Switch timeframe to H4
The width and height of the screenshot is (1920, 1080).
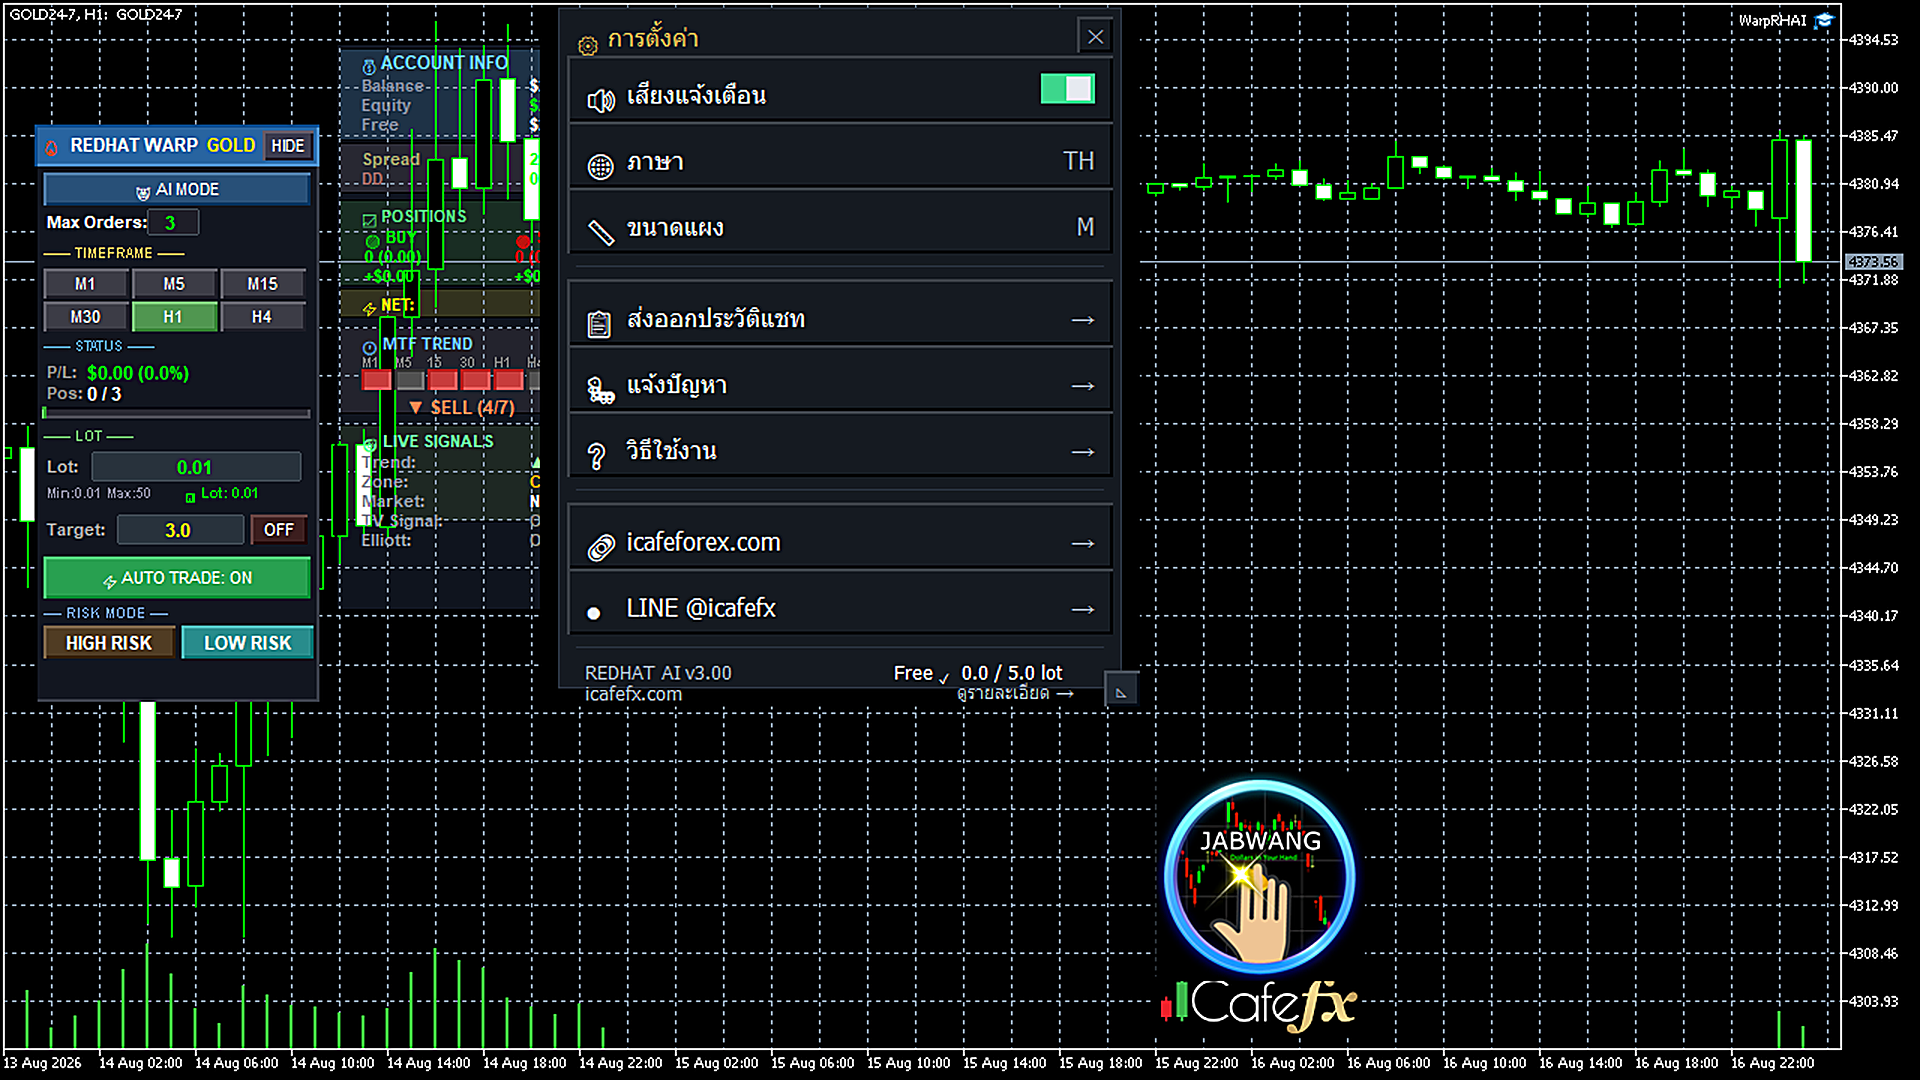(x=263, y=317)
